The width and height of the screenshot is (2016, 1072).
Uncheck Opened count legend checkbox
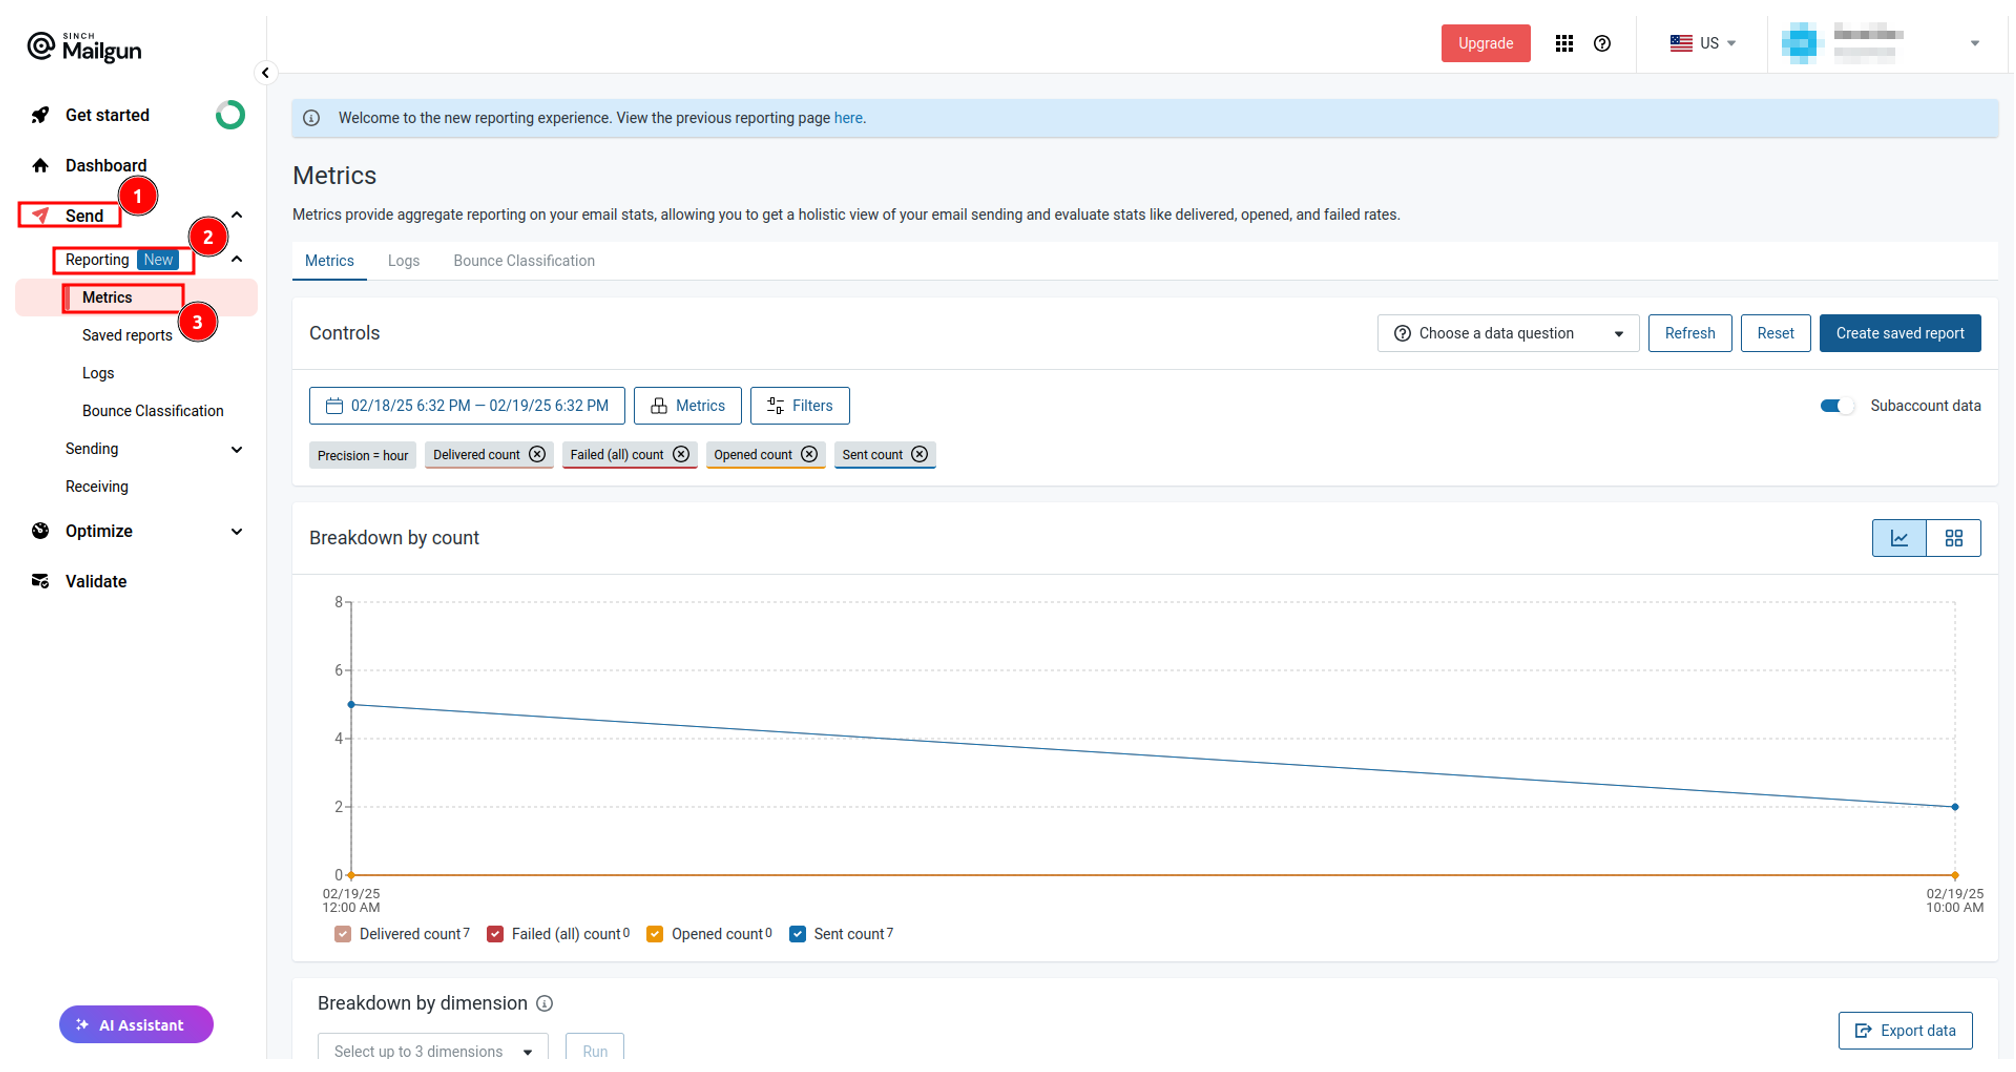coord(655,934)
